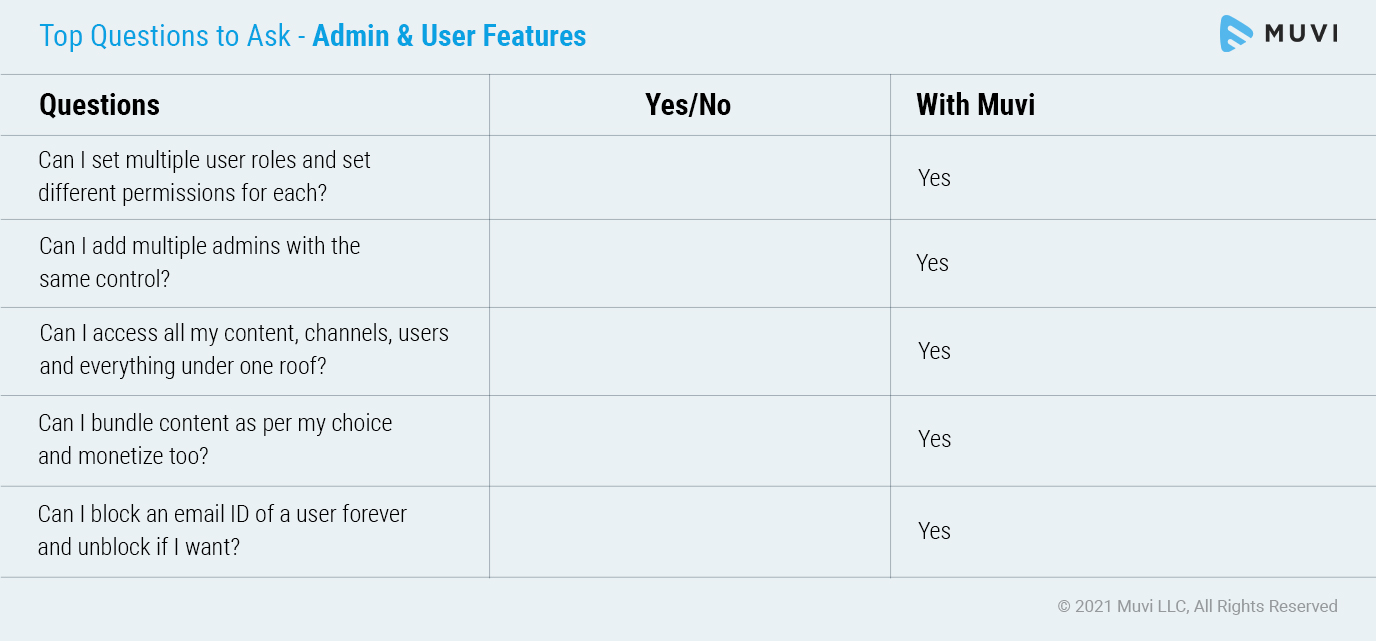Click the multiple user roles question
The image size is (1376, 641).
[x=205, y=176]
